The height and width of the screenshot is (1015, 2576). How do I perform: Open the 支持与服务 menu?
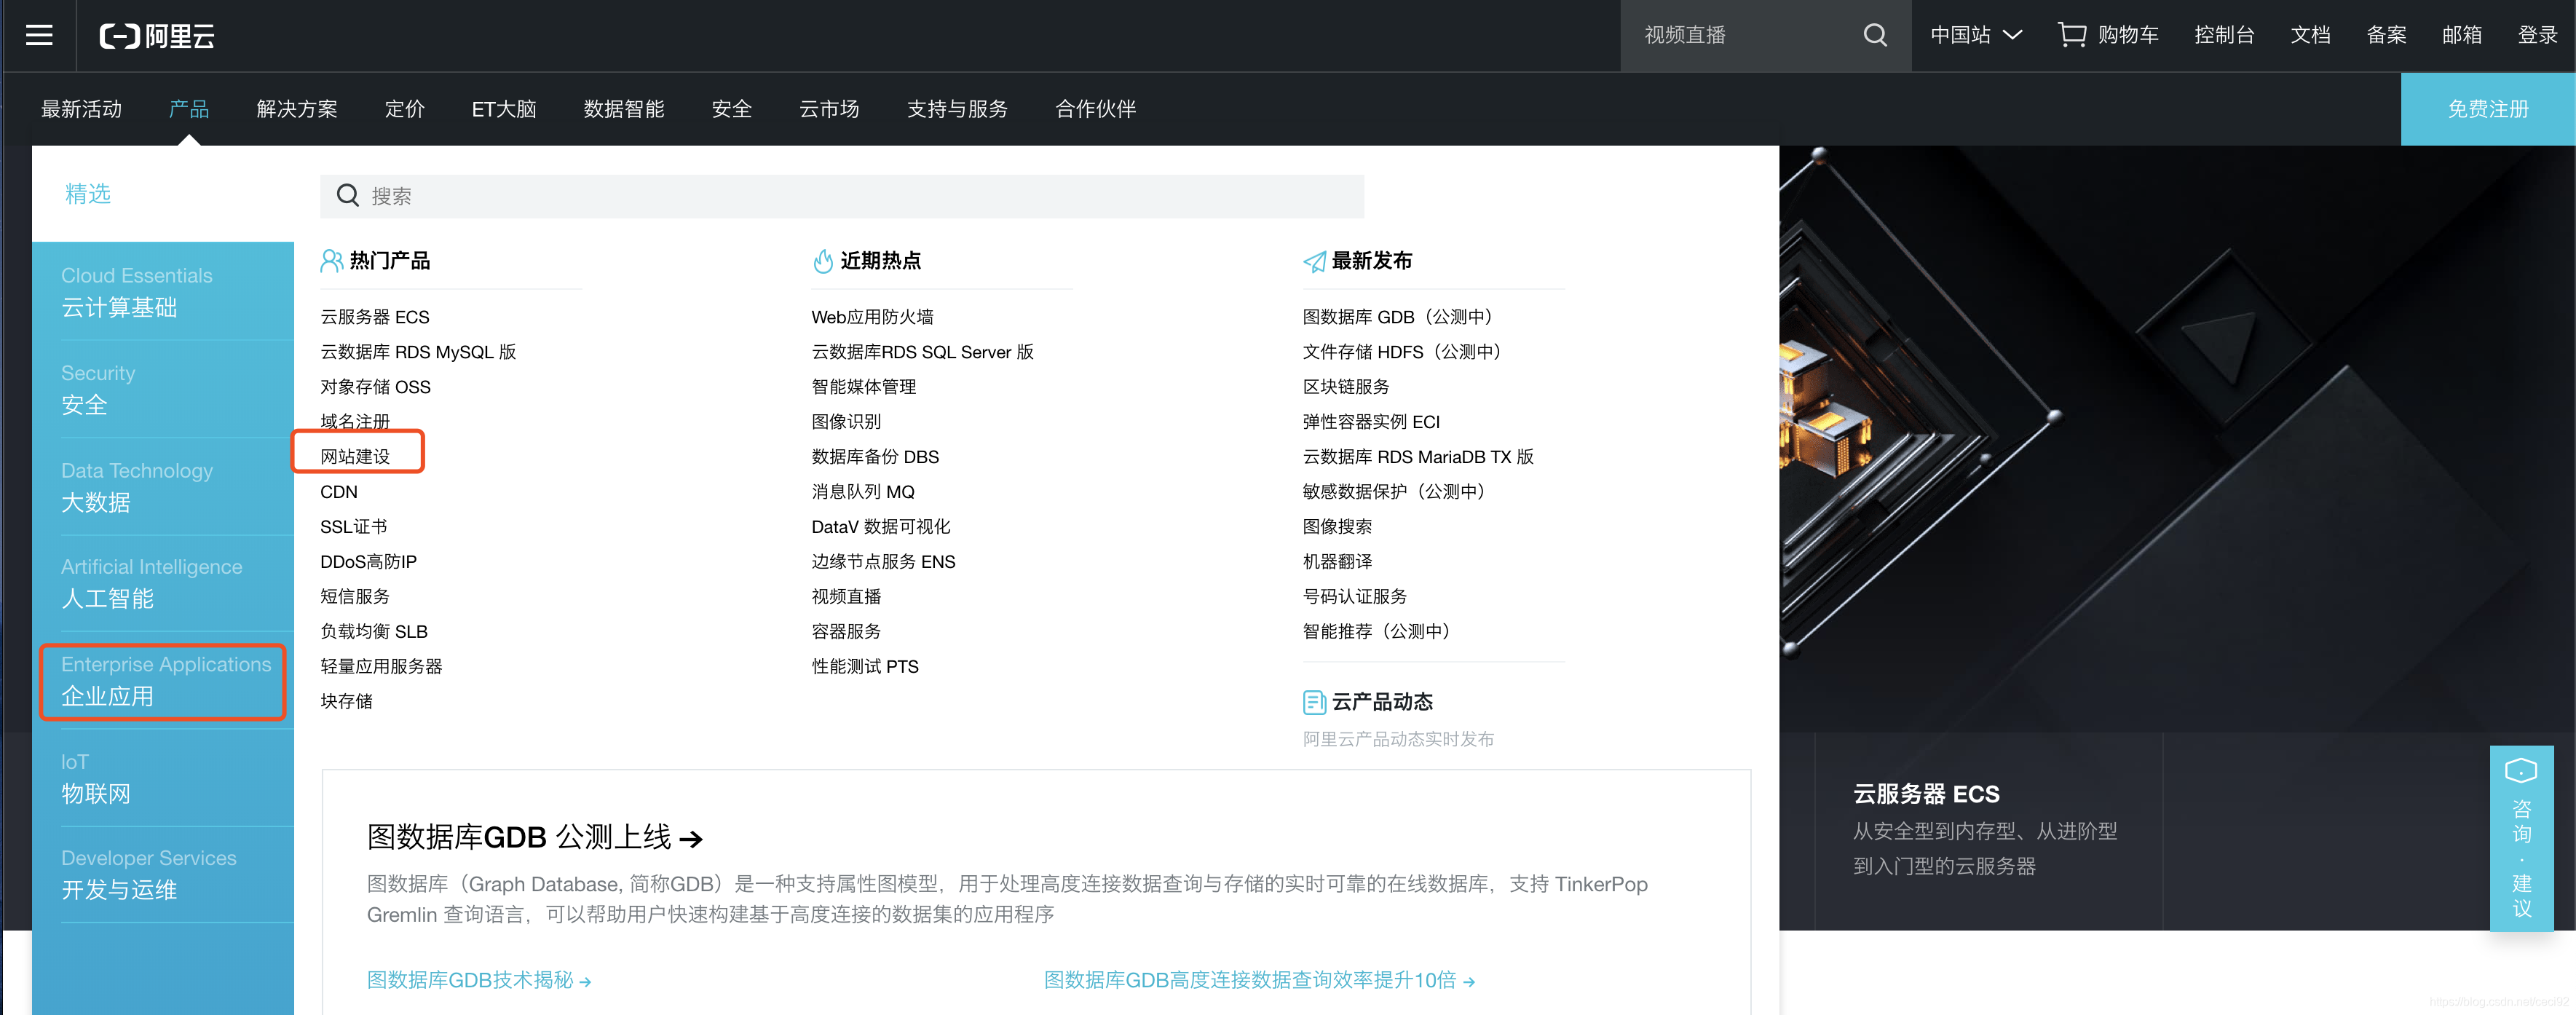pyautogui.click(x=957, y=109)
